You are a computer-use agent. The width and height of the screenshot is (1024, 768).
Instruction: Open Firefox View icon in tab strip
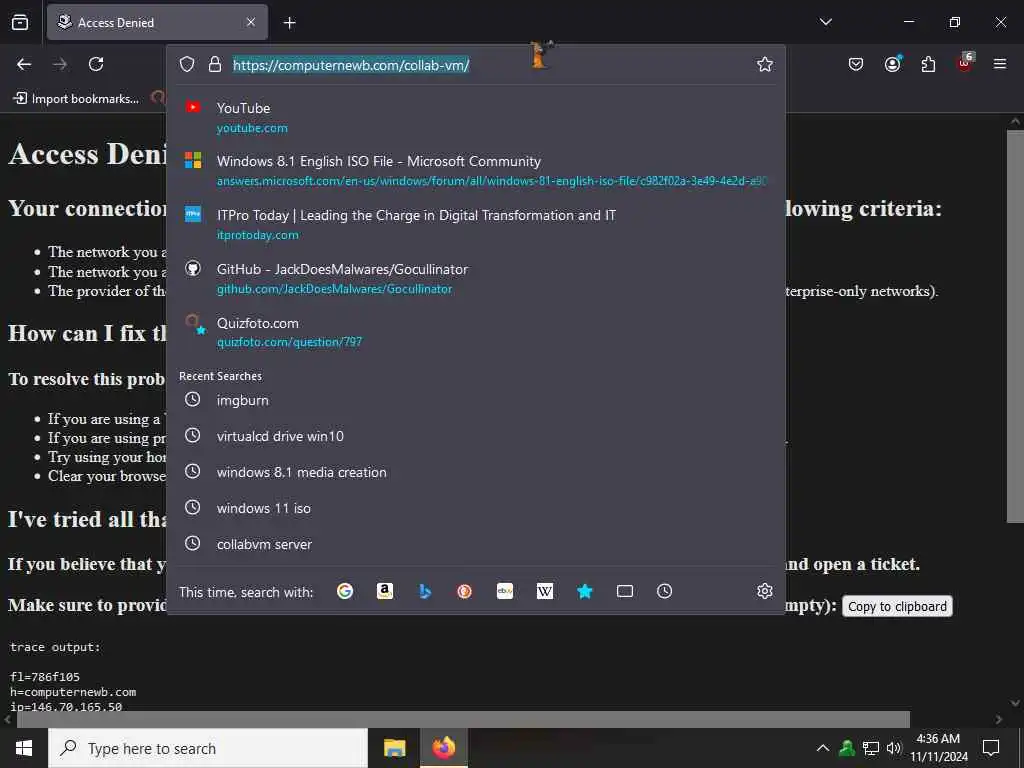pos(20,23)
